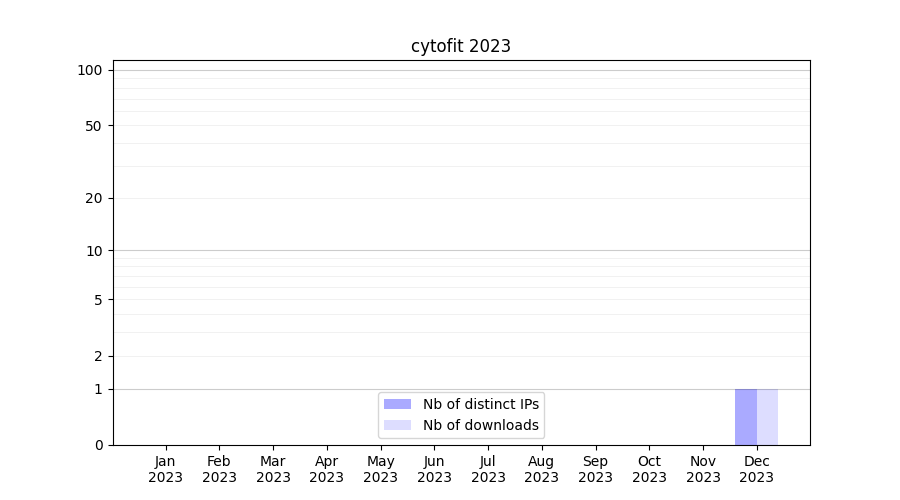This screenshot has width=900, height=500.
Task: Click the 'Dec 2023' x-axis label
Action: pos(757,469)
